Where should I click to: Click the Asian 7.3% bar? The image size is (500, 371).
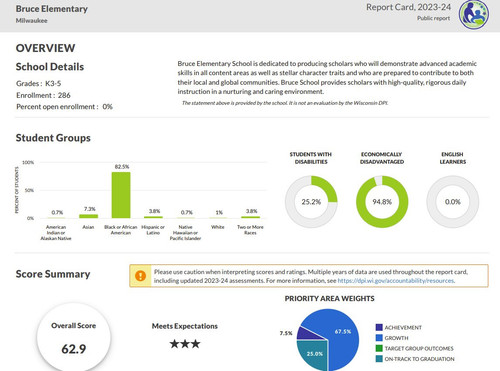(x=88, y=216)
